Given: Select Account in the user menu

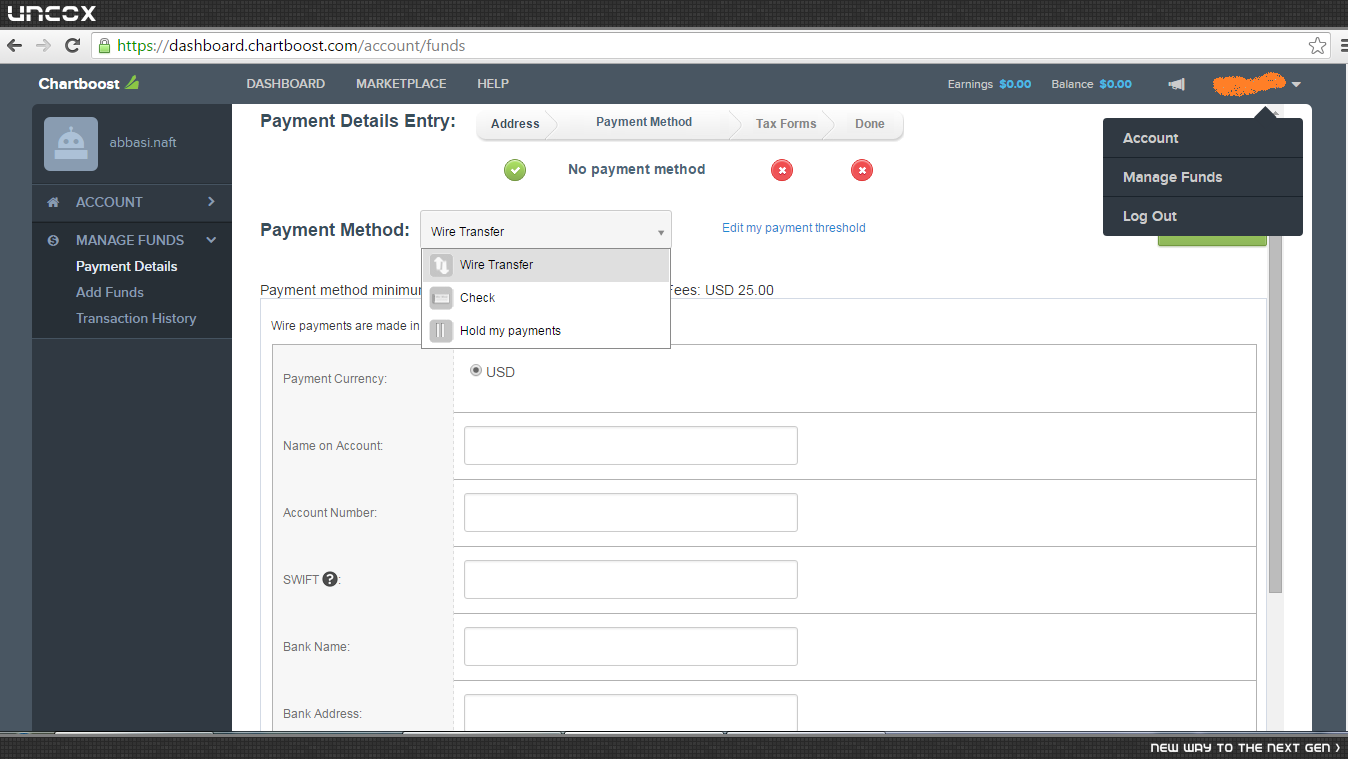Looking at the screenshot, I should [1203, 138].
